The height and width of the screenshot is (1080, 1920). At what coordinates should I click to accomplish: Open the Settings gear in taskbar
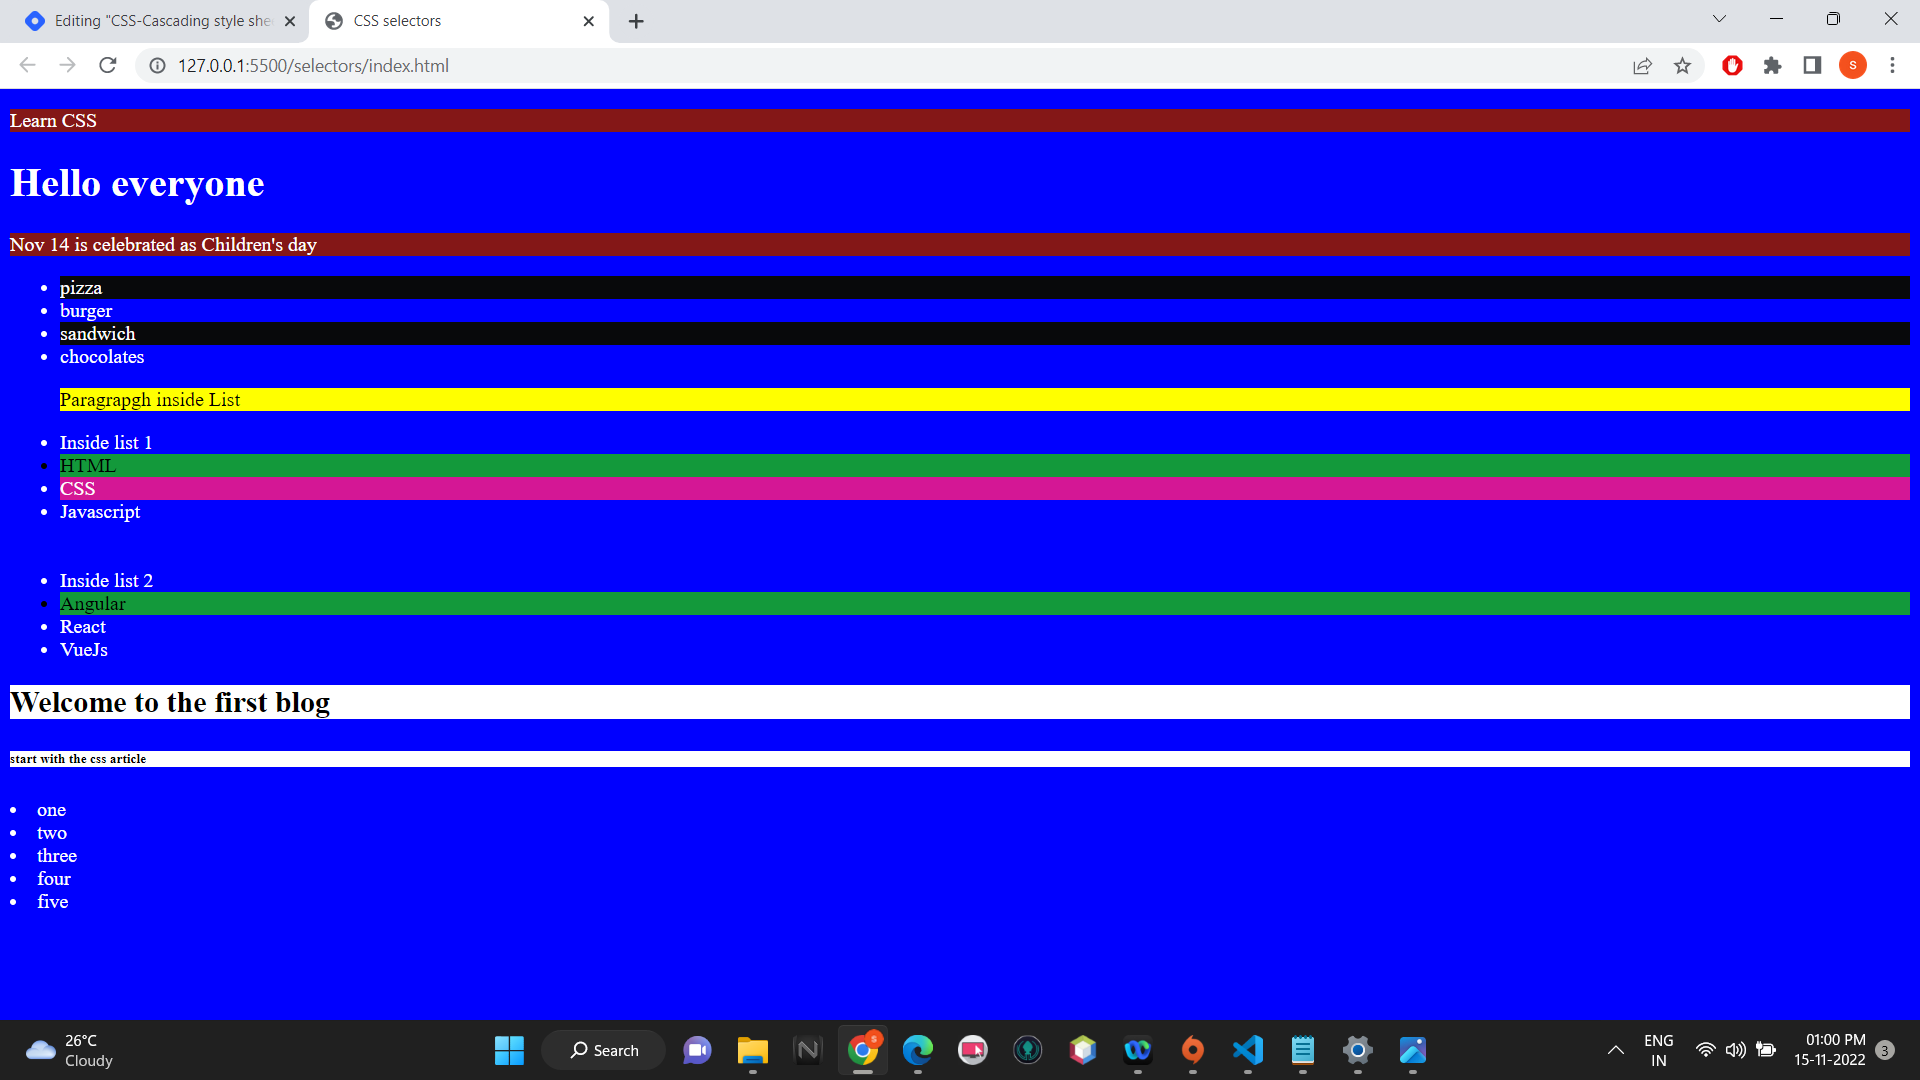pos(1357,1050)
